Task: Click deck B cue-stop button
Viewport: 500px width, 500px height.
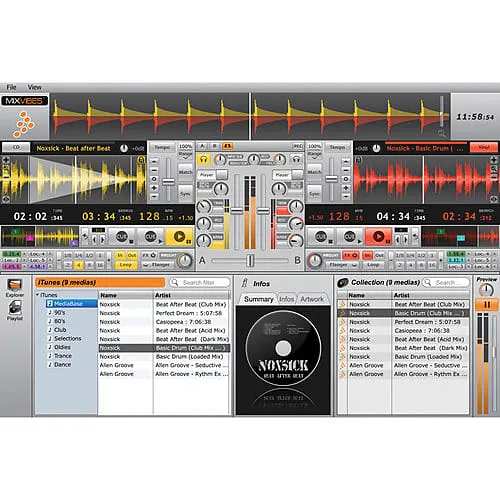Action: coord(321,237)
